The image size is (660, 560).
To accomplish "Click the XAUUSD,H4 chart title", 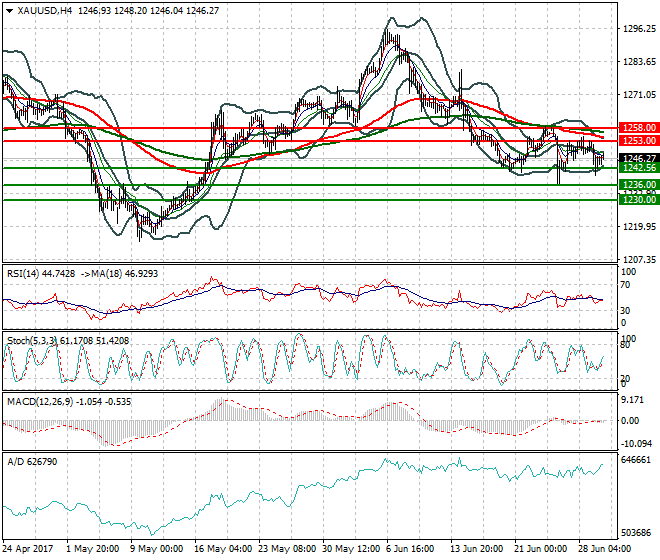I will [x=45, y=10].
